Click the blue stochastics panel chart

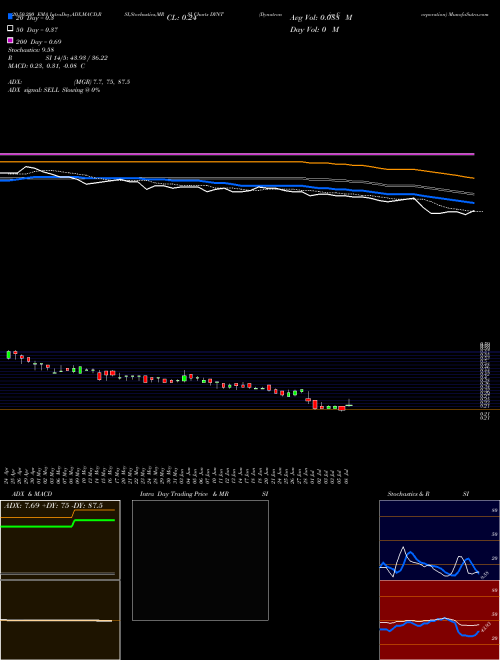pyautogui.click(x=439, y=540)
